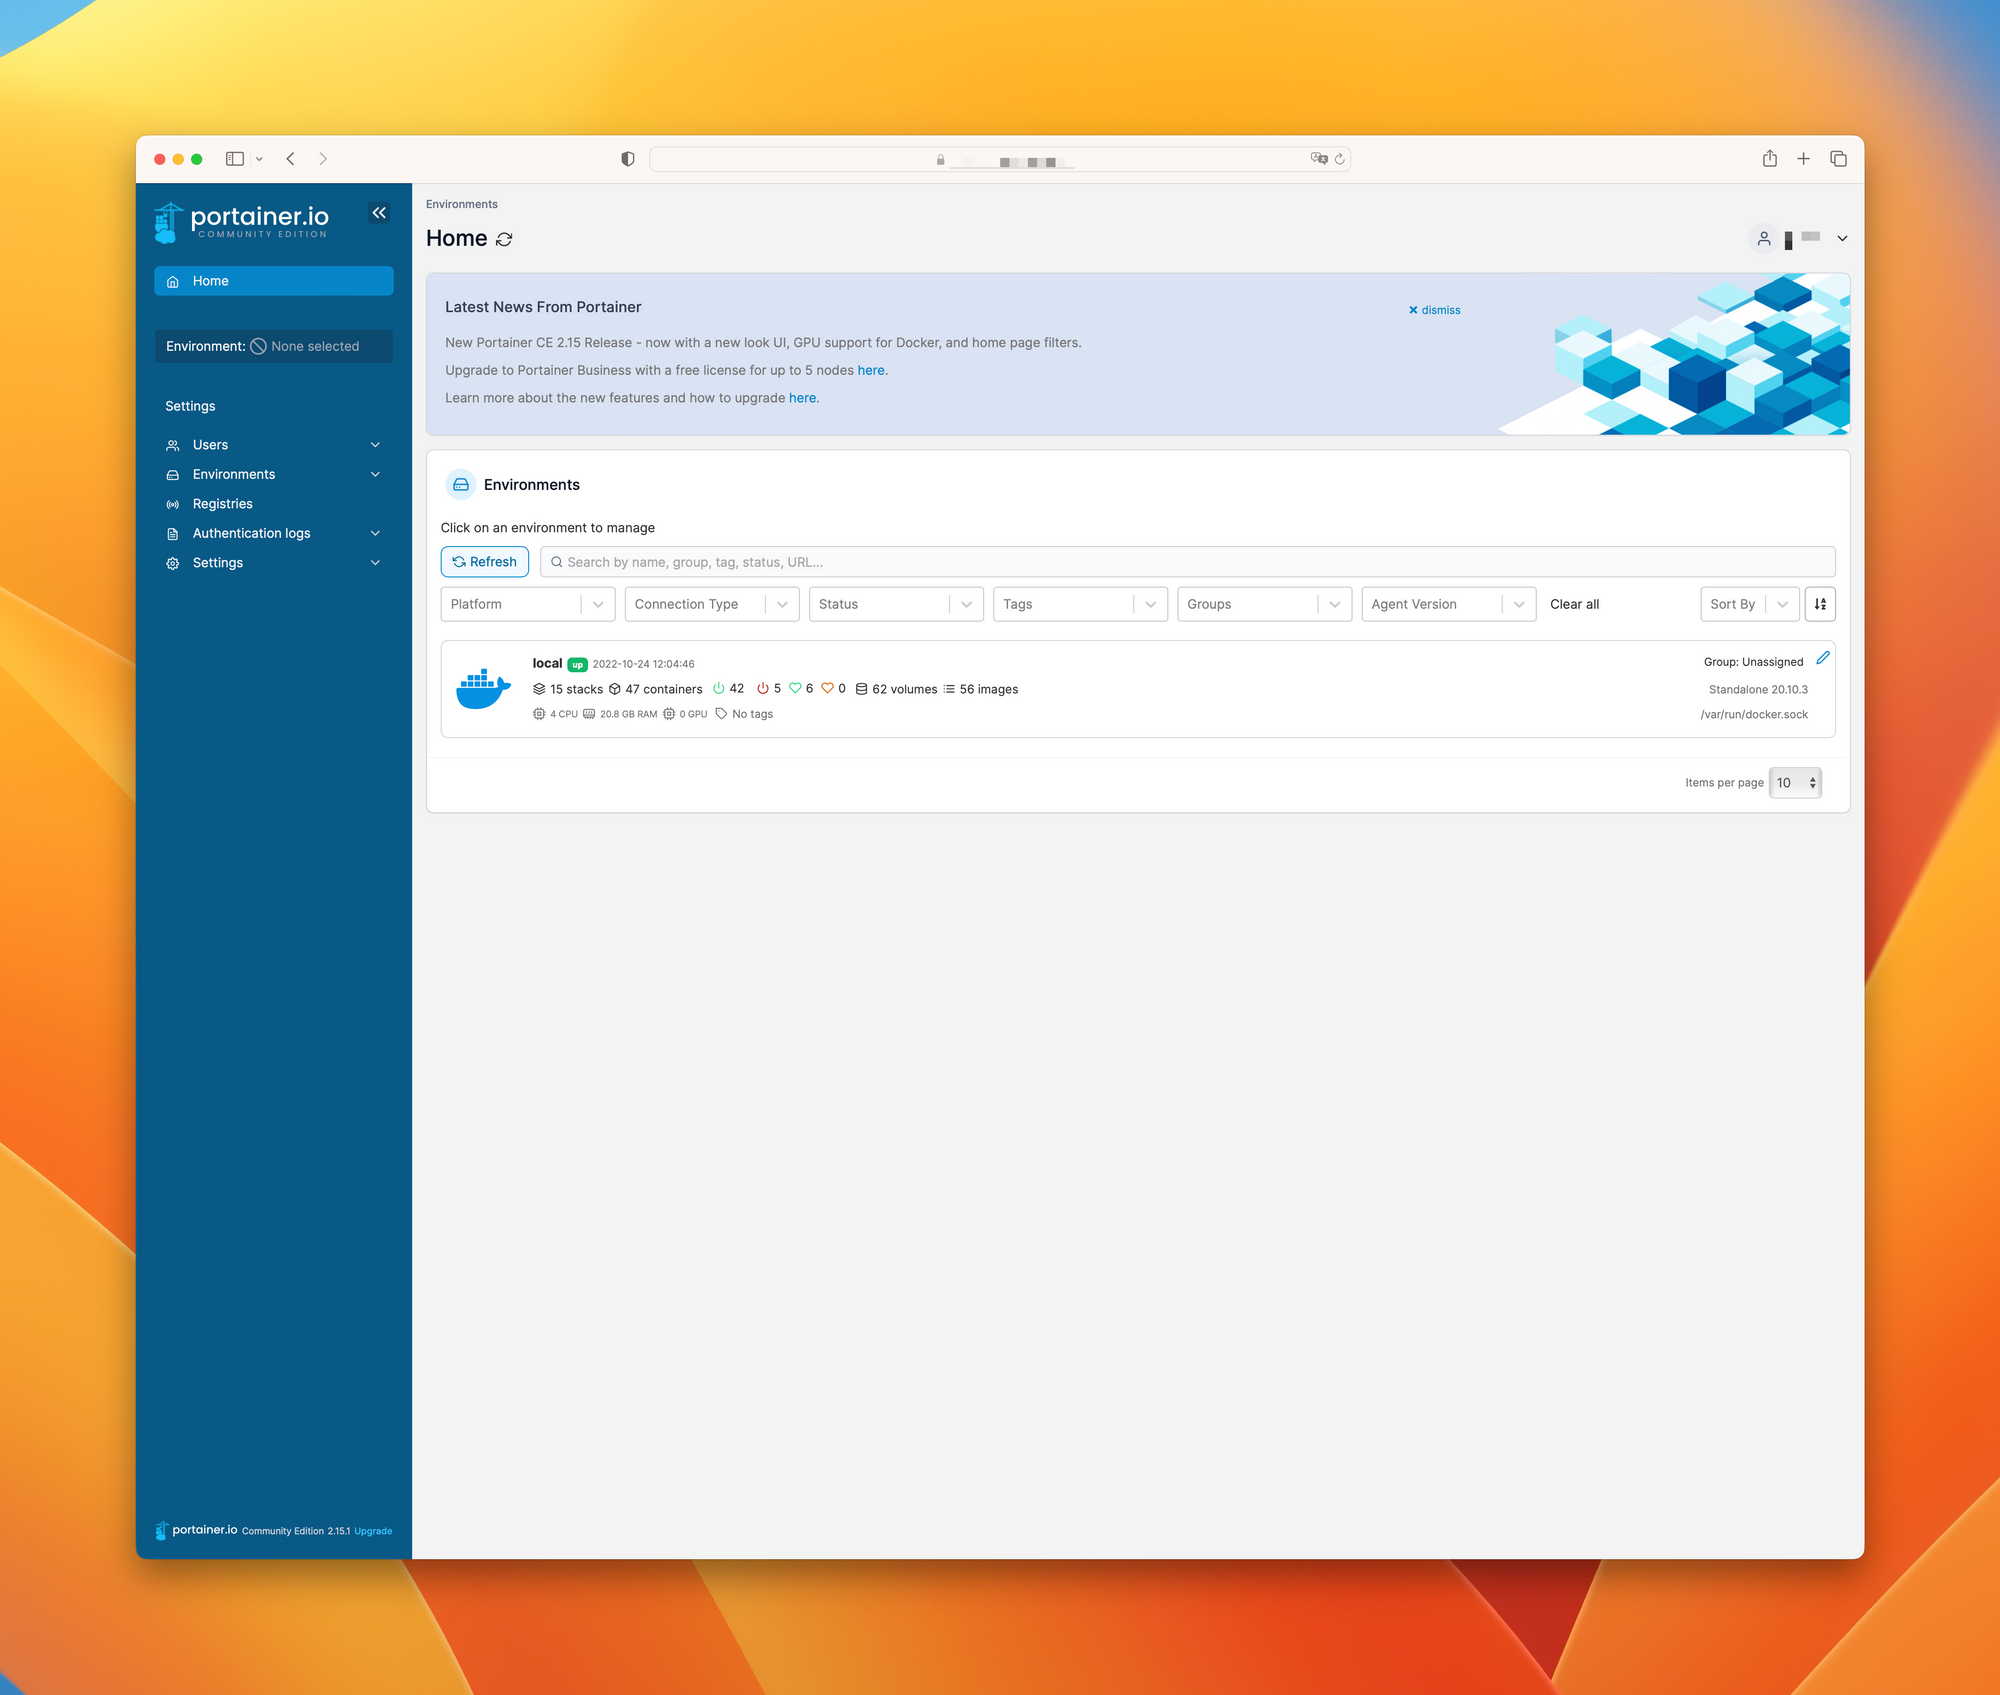Open the user account dropdown chevron
The width and height of the screenshot is (2000, 1695).
pos(1841,239)
